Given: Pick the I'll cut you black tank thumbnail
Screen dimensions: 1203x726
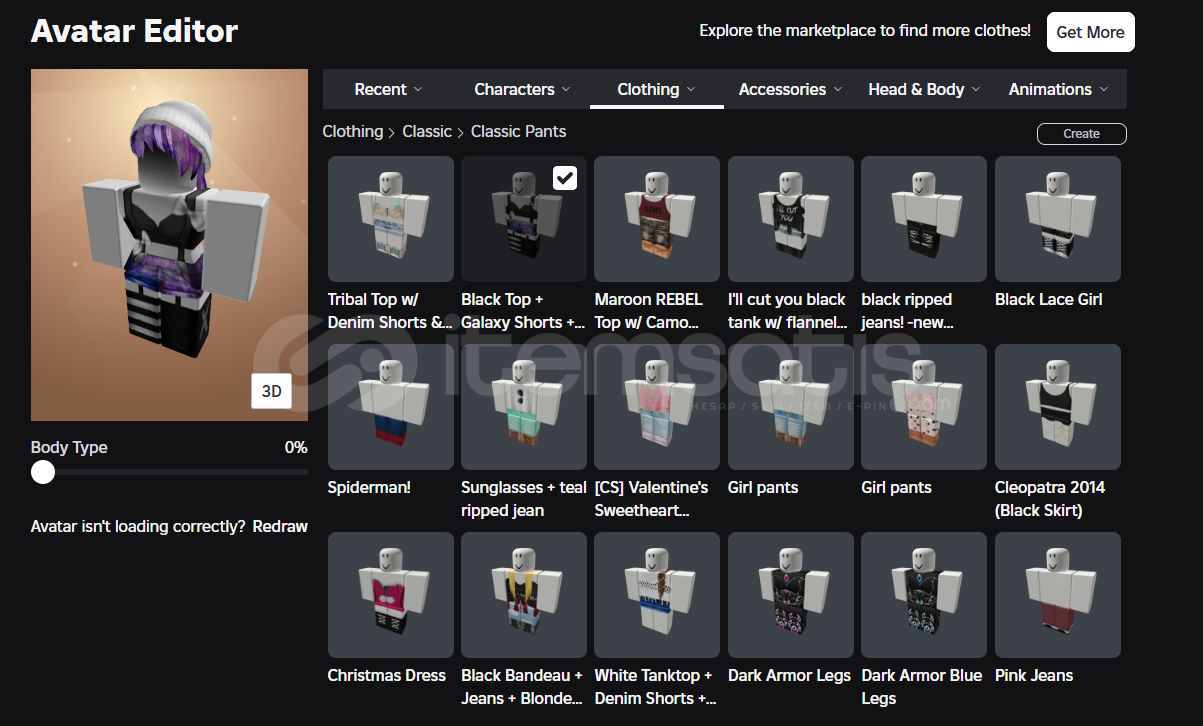Looking at the screenshot, I should click(x=791, y=219).
